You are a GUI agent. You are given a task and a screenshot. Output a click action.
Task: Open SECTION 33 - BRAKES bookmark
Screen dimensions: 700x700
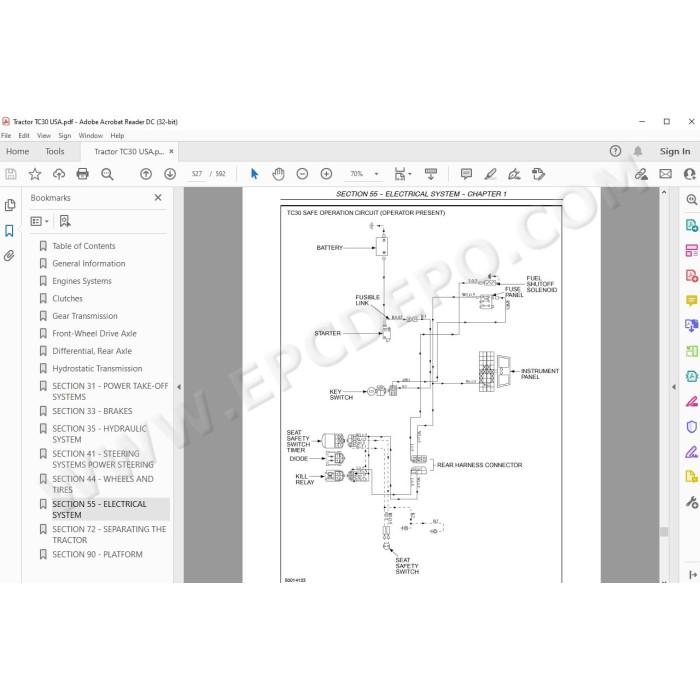(x=92, y=411)
